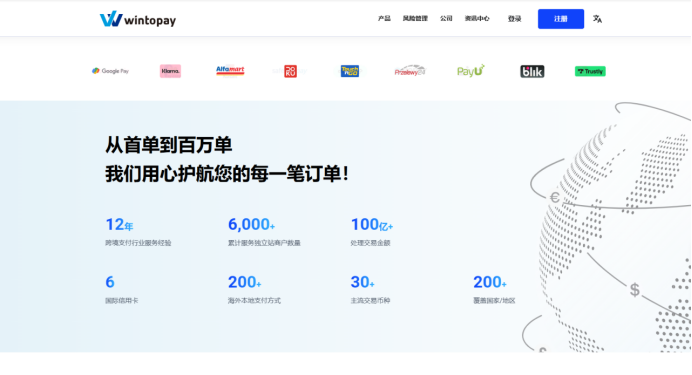
Task: Click the pink Klarna logo
Action: (170, 71)
